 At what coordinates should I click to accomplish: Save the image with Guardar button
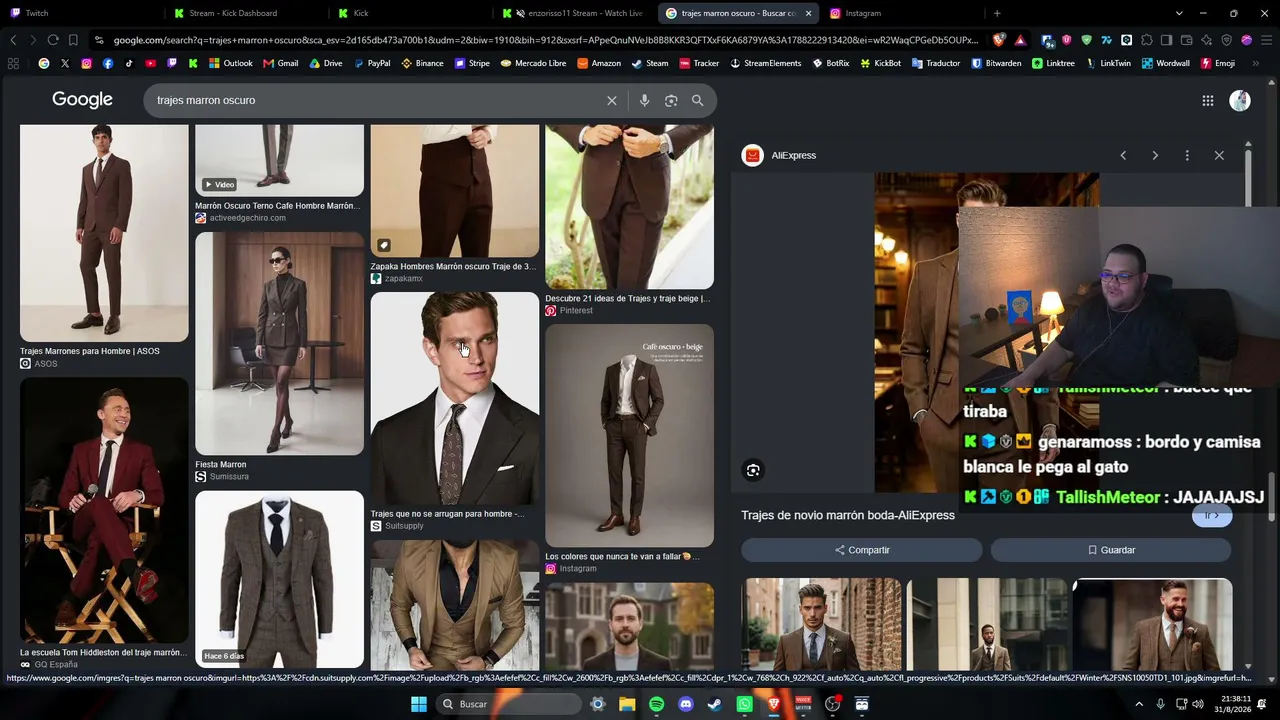(1111, 550)
